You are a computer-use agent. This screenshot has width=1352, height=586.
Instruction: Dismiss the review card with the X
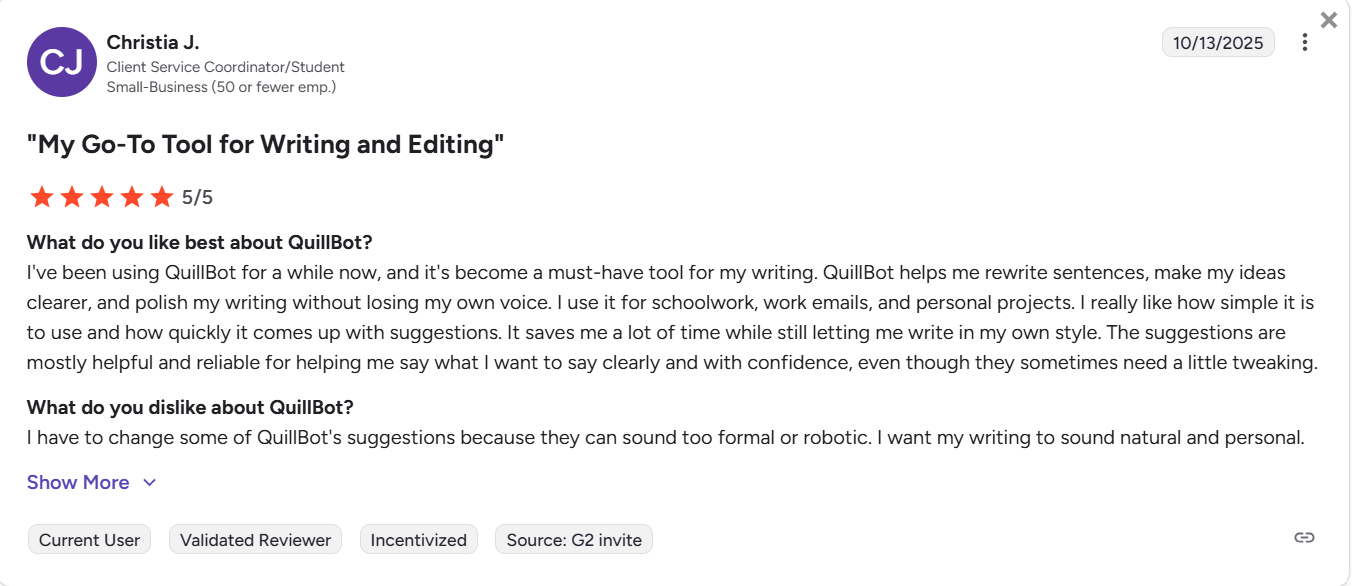tap(1329, 20)
